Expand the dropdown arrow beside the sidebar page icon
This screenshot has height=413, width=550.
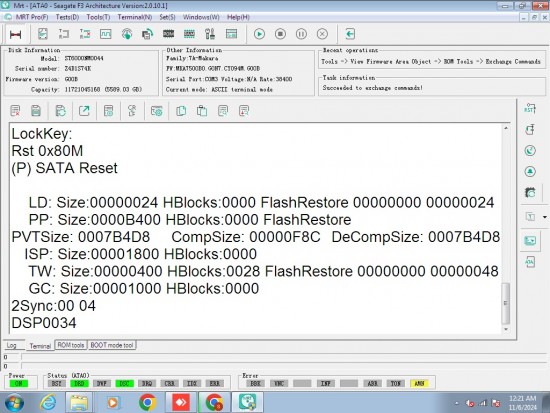(x=545, y=217)
